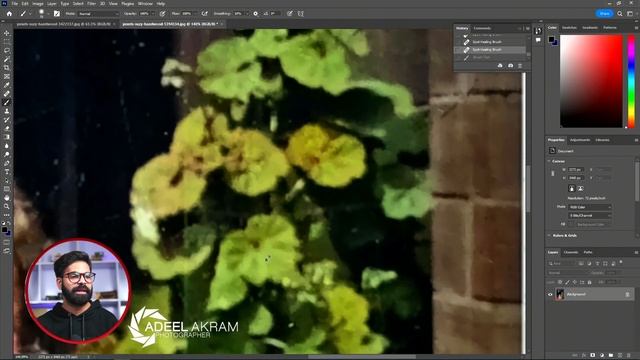Select the Eraser tool

click(7, 129)
